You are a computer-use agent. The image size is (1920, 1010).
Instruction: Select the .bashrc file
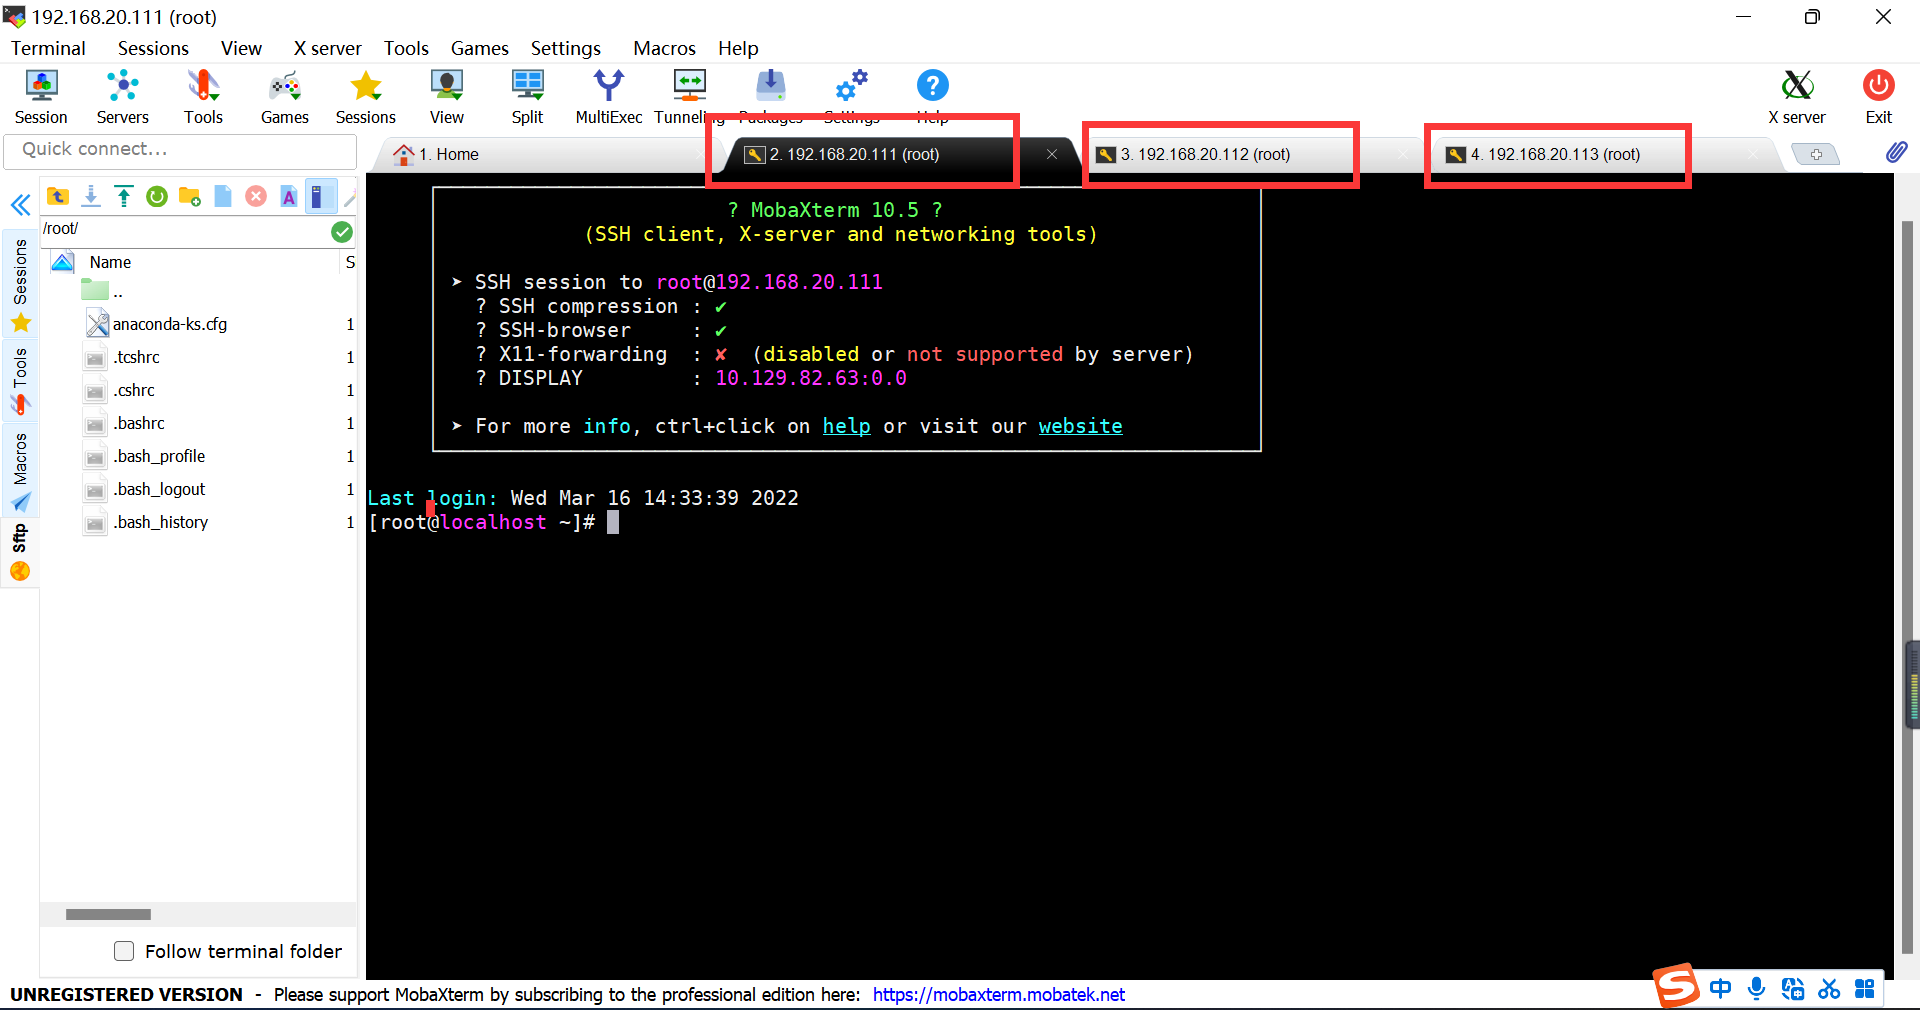coord(138,423)
